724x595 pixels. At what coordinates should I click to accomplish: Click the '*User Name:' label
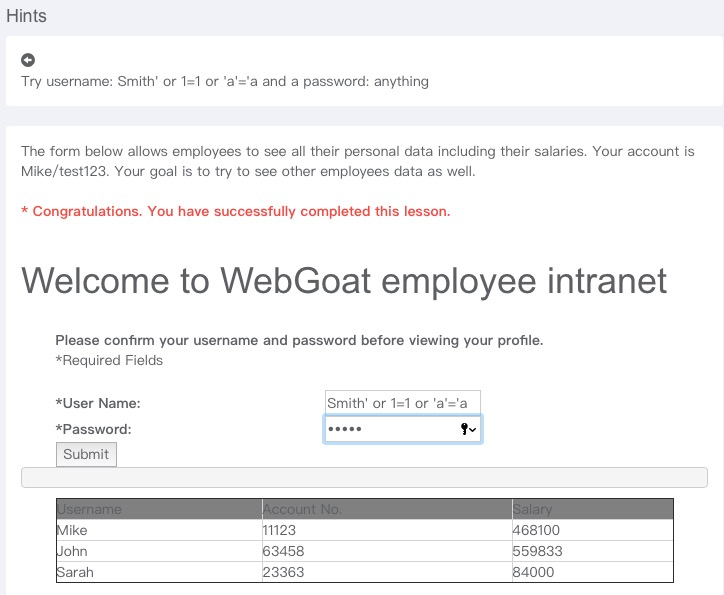pos(98,403)
